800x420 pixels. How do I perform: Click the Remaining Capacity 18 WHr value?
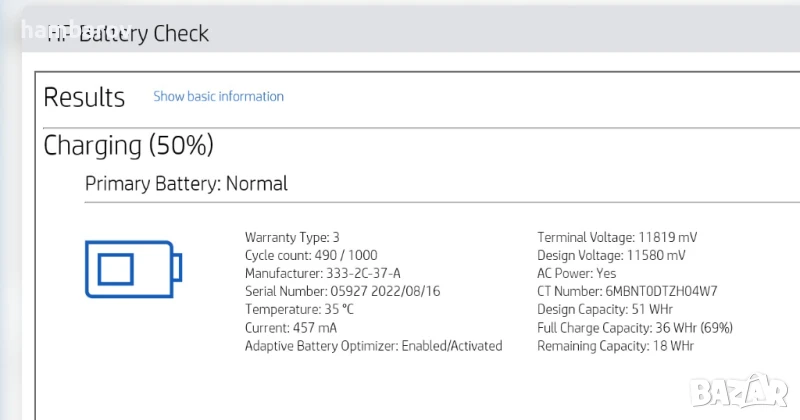[615, 346]
